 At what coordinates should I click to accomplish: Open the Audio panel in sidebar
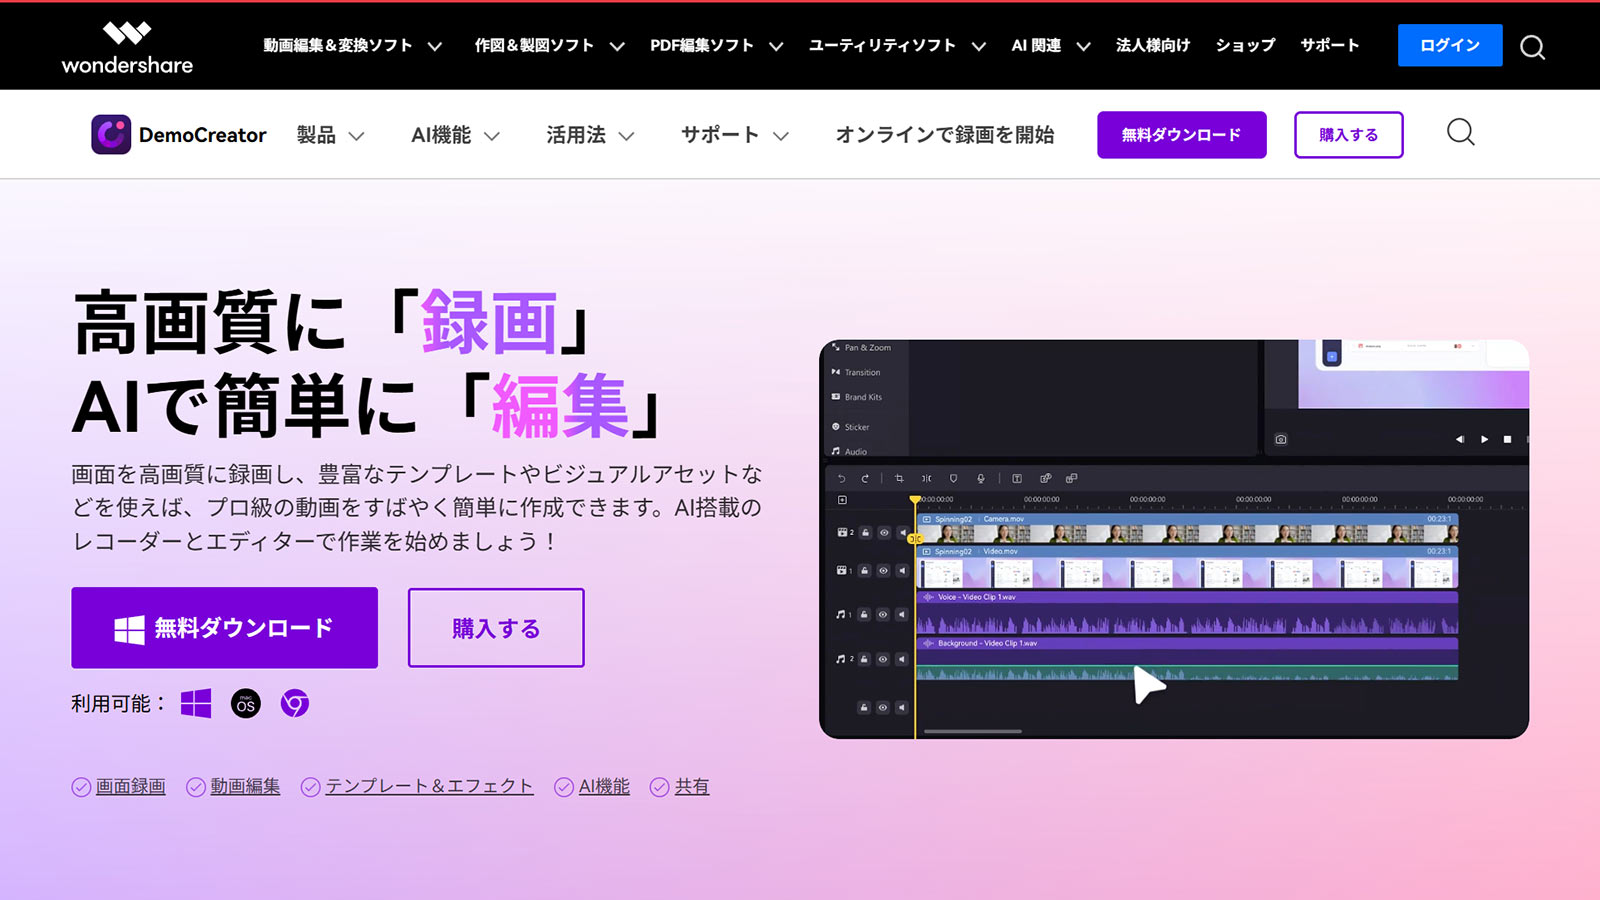(x=849, y=451)
